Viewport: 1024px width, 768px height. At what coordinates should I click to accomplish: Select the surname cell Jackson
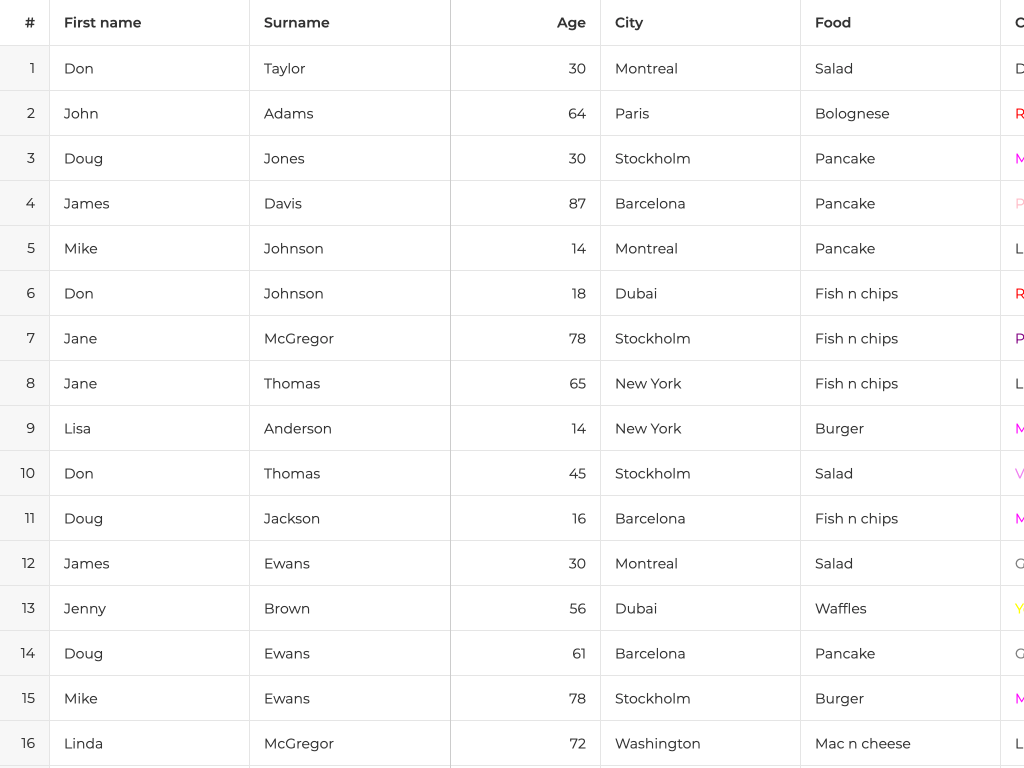(292, 518)
